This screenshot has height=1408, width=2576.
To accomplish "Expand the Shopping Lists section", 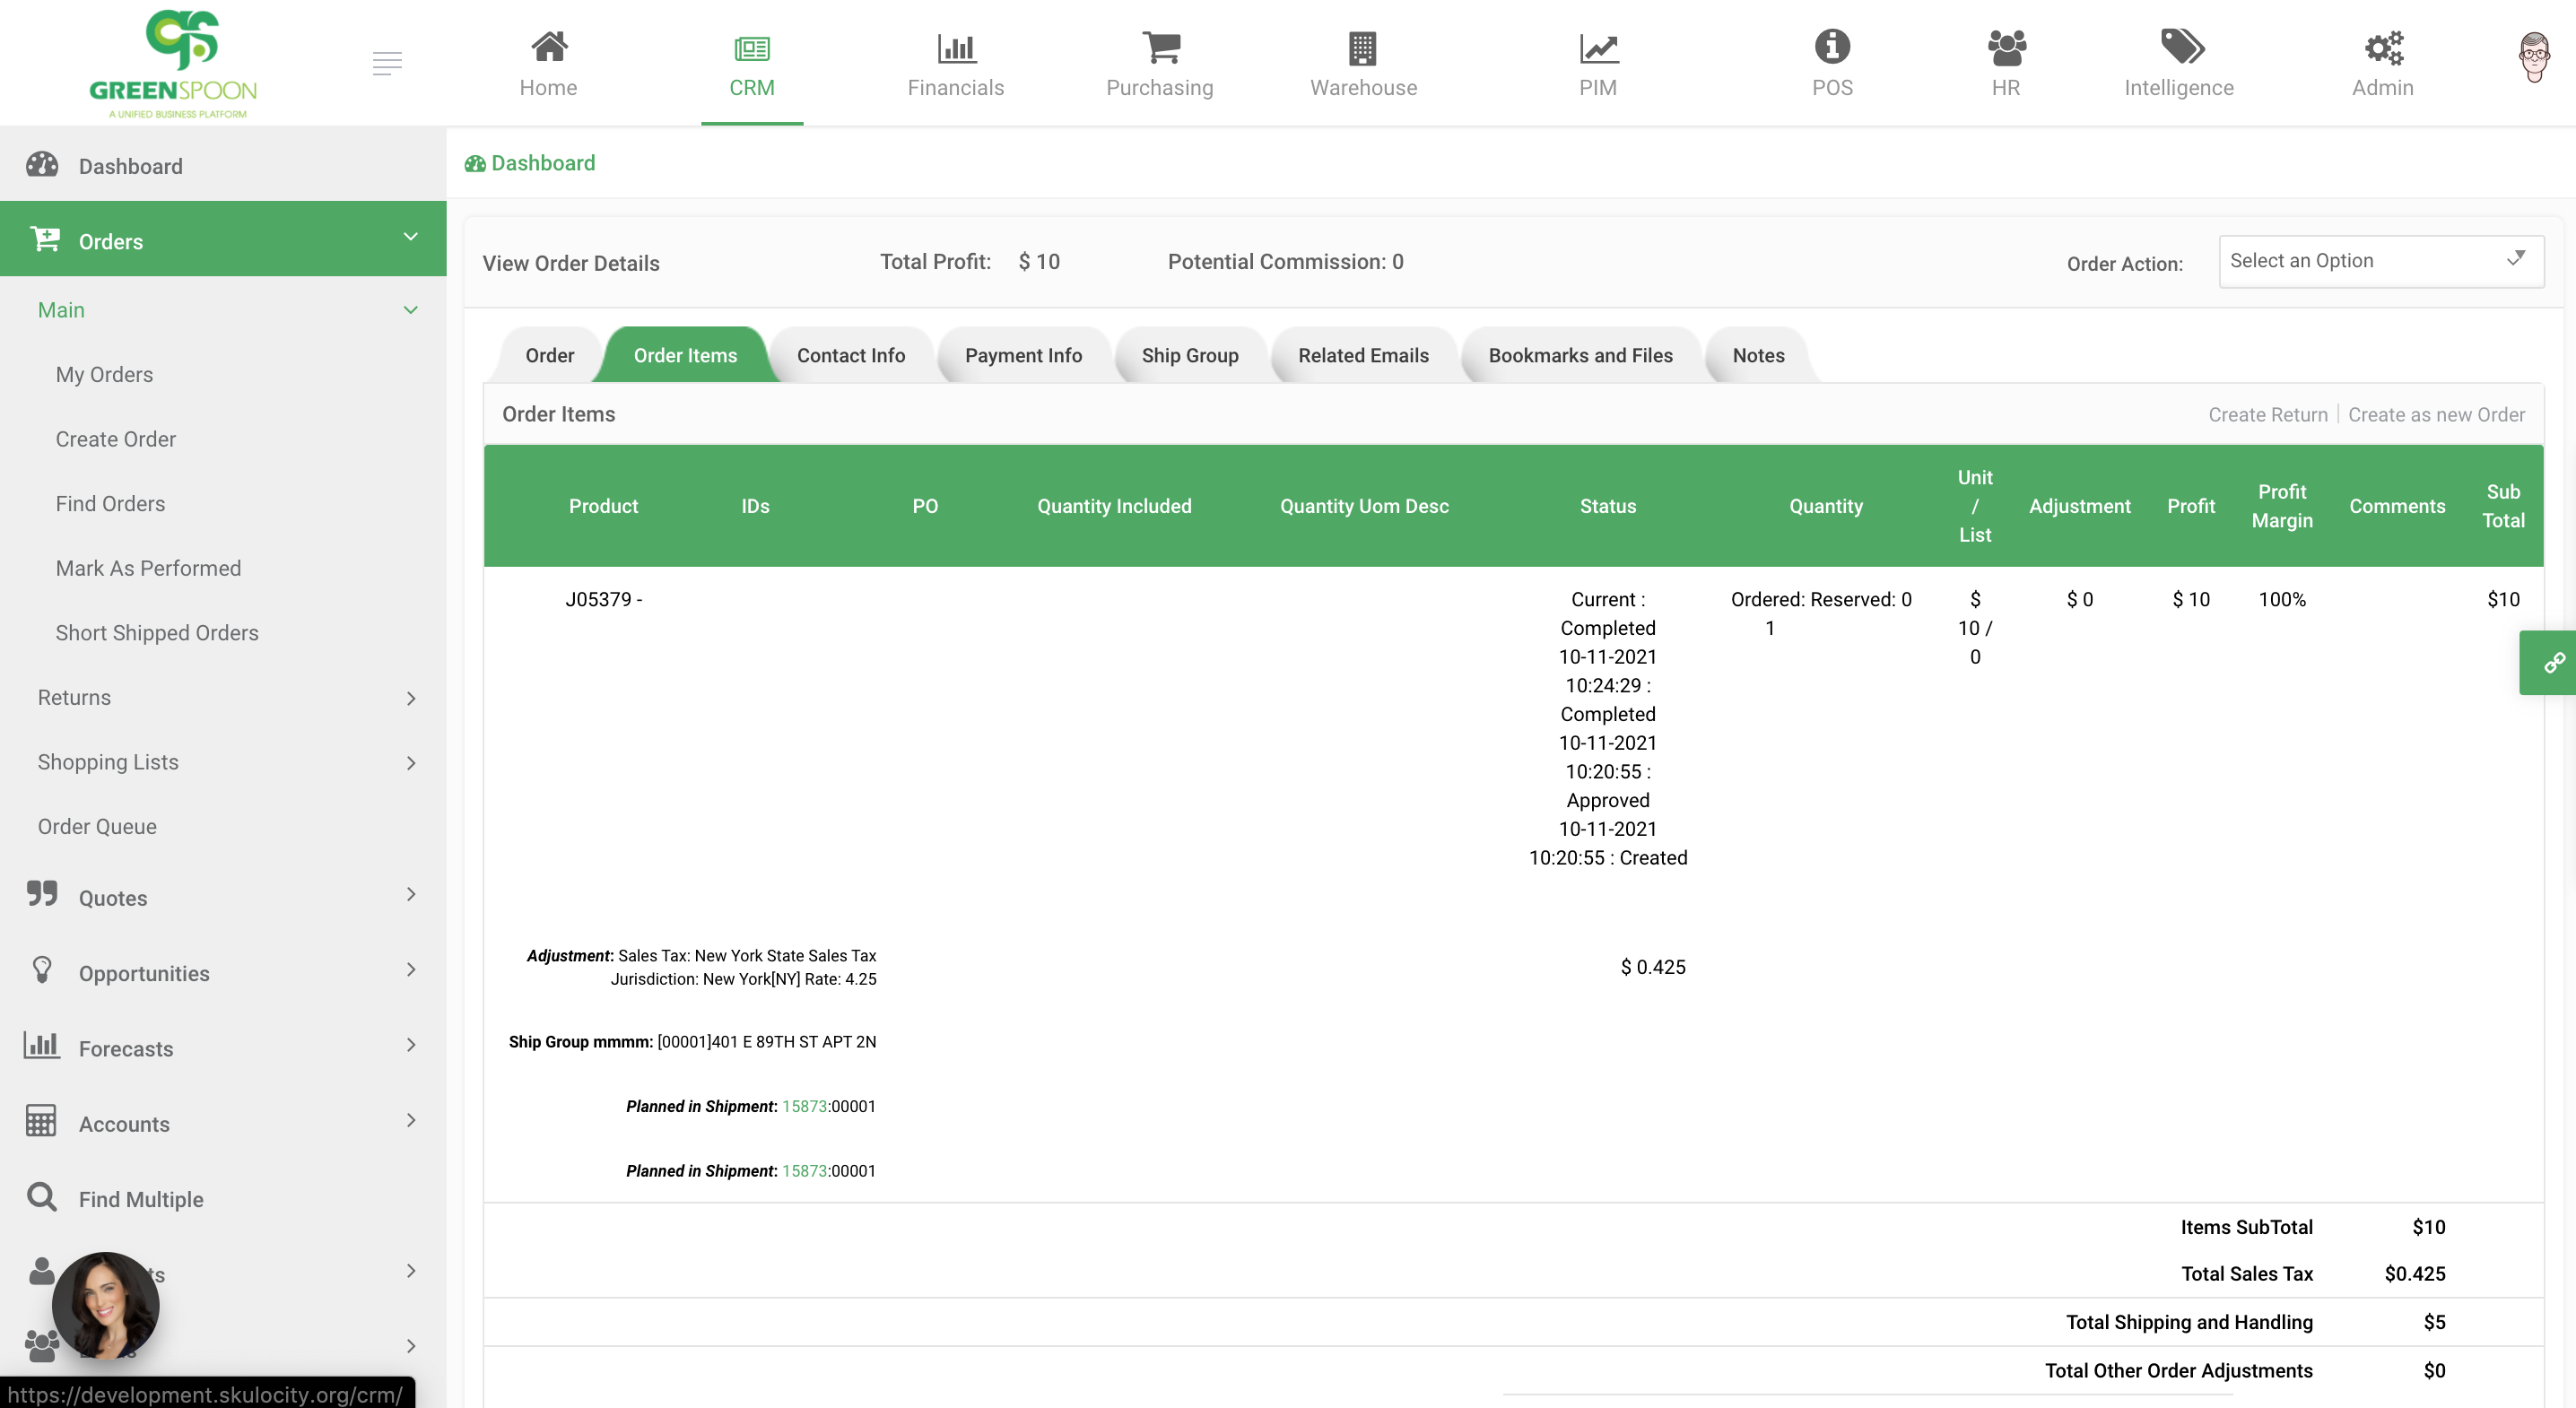I will coord(224,762).
